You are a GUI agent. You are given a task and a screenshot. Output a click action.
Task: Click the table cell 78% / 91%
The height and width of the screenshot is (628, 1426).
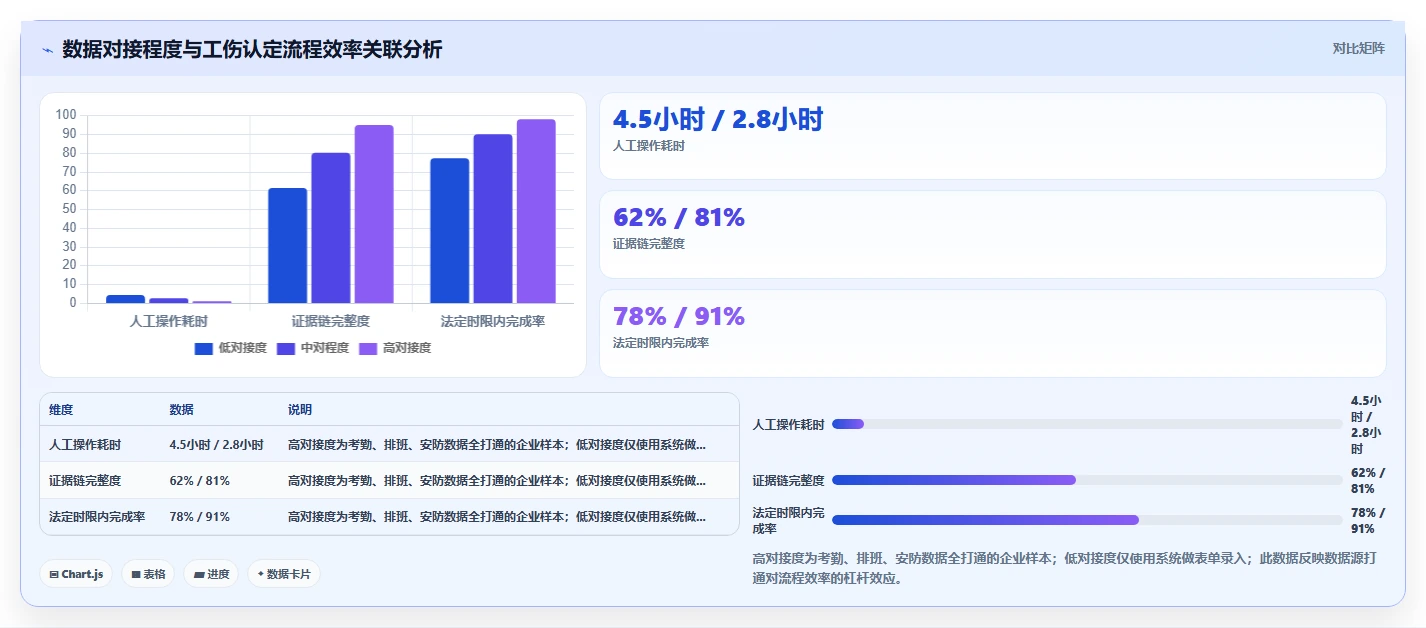point(200,517)
